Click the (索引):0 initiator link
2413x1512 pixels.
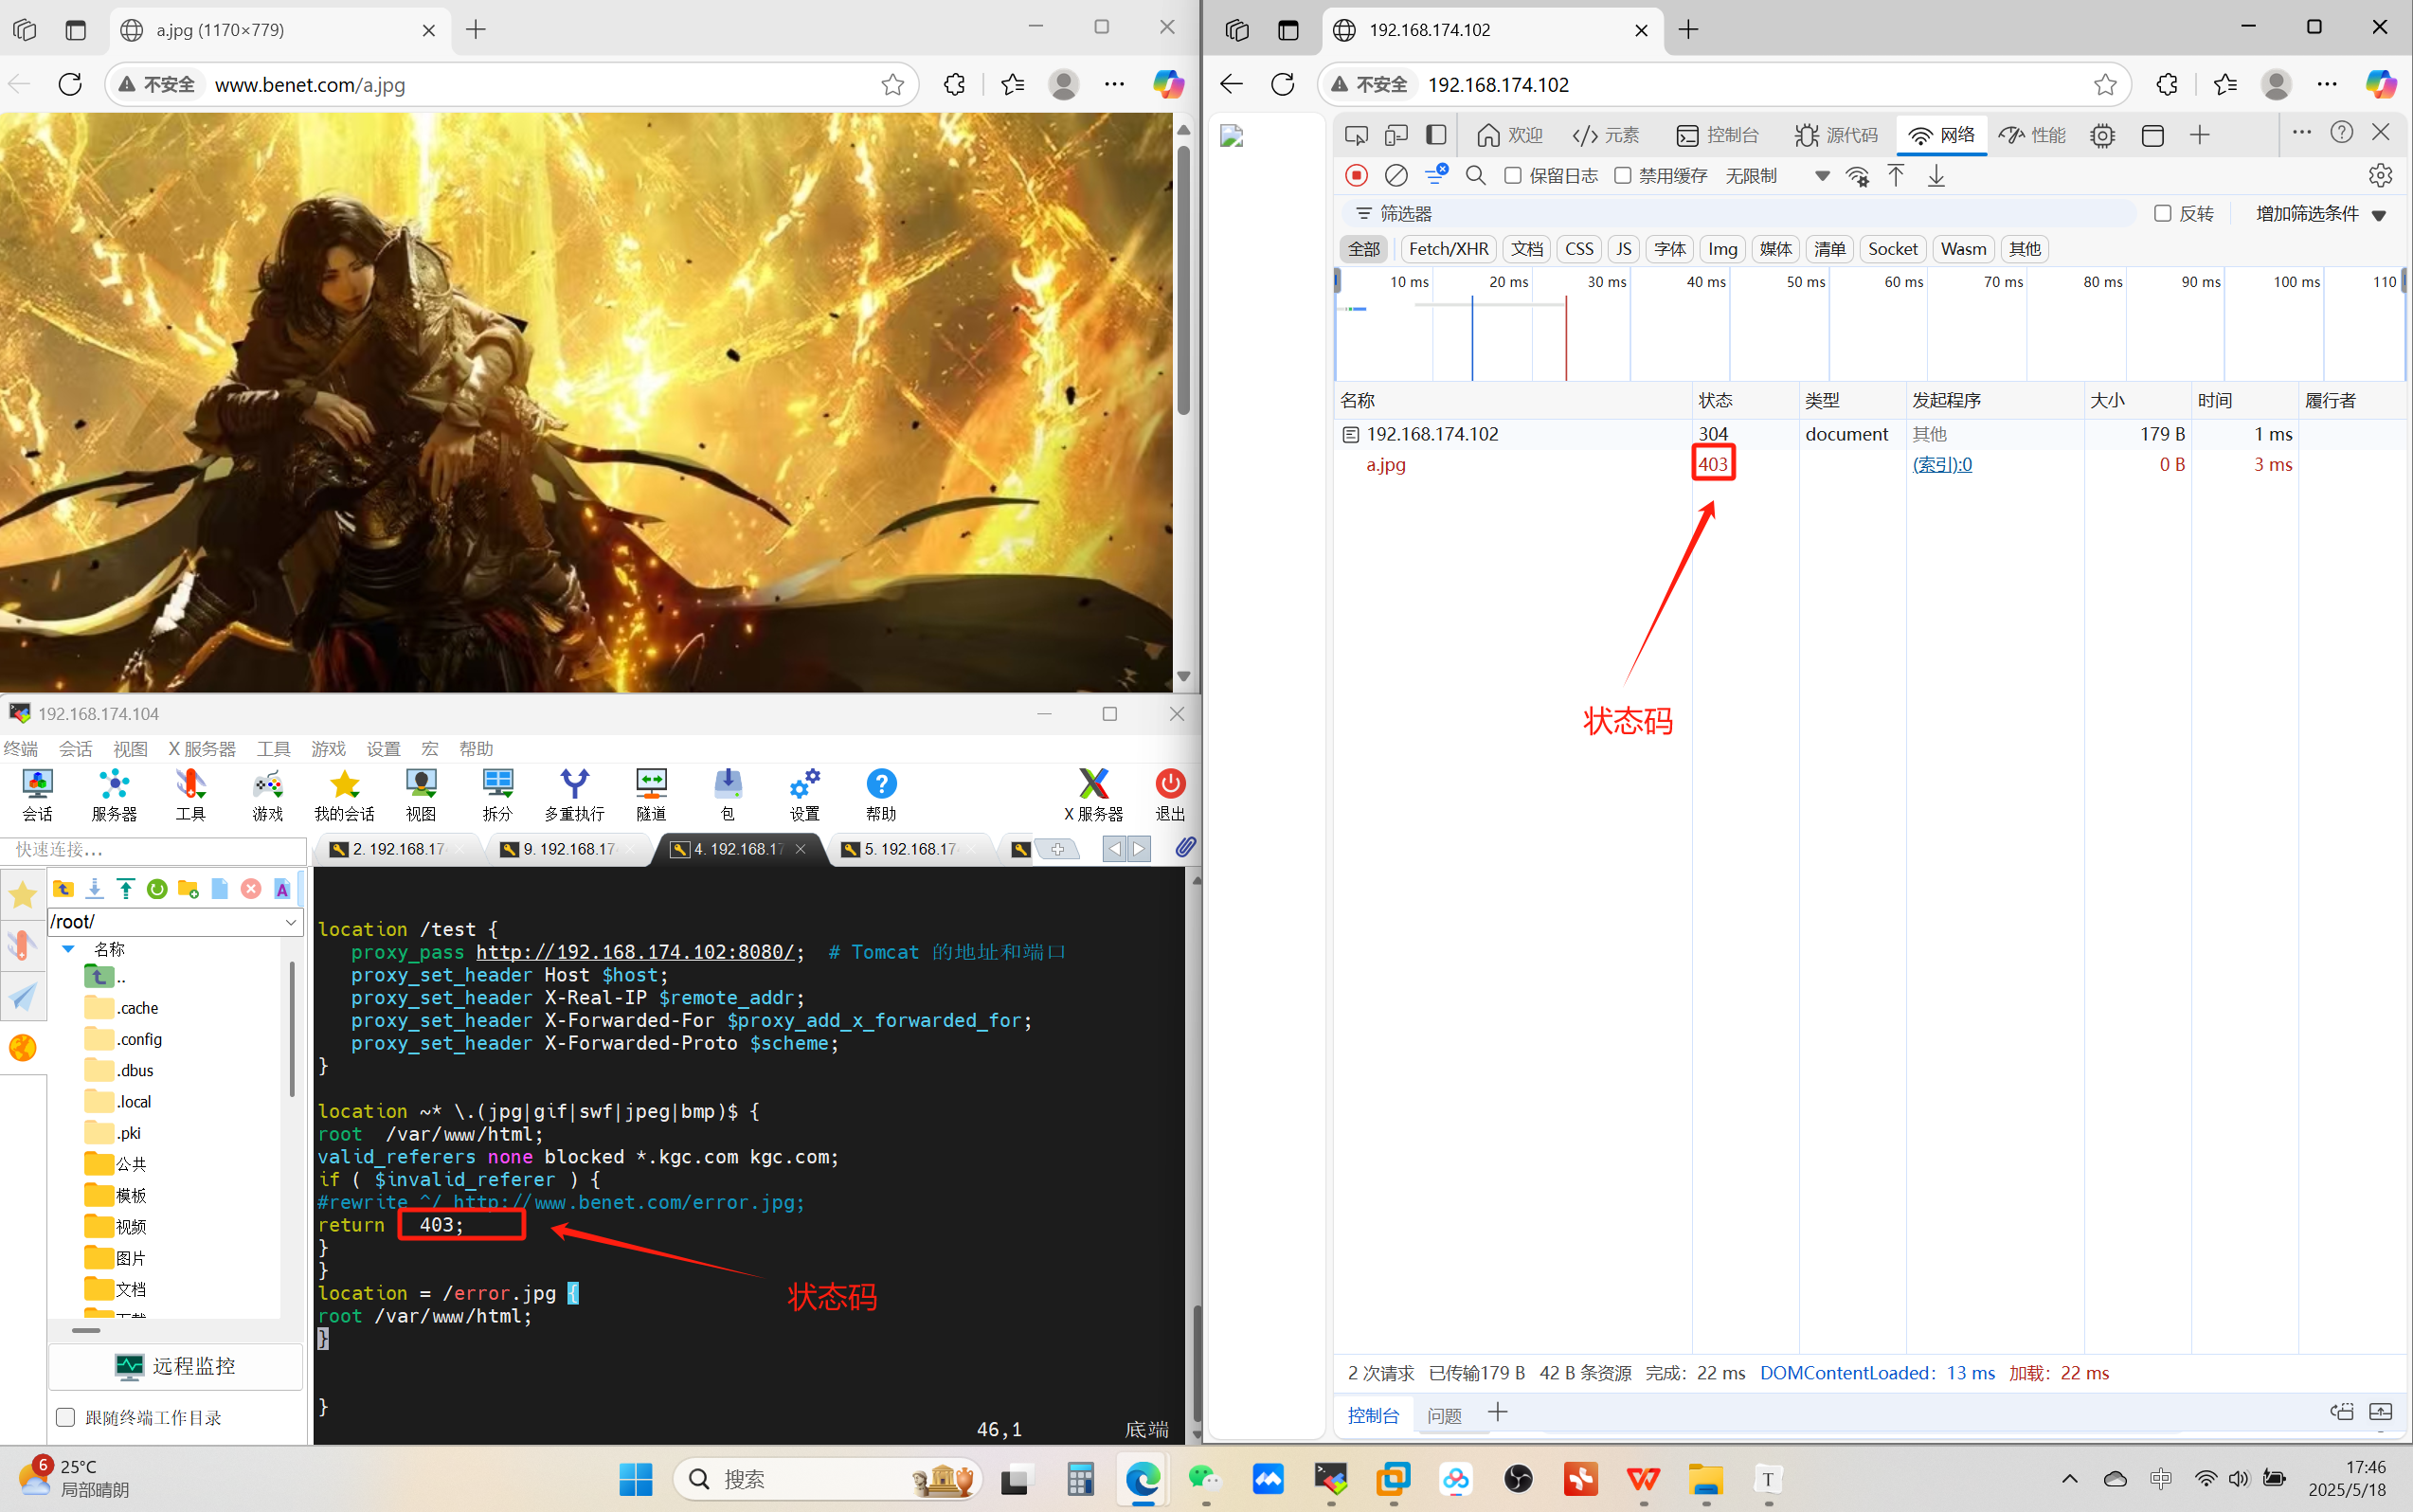(x=1942, y=464)
